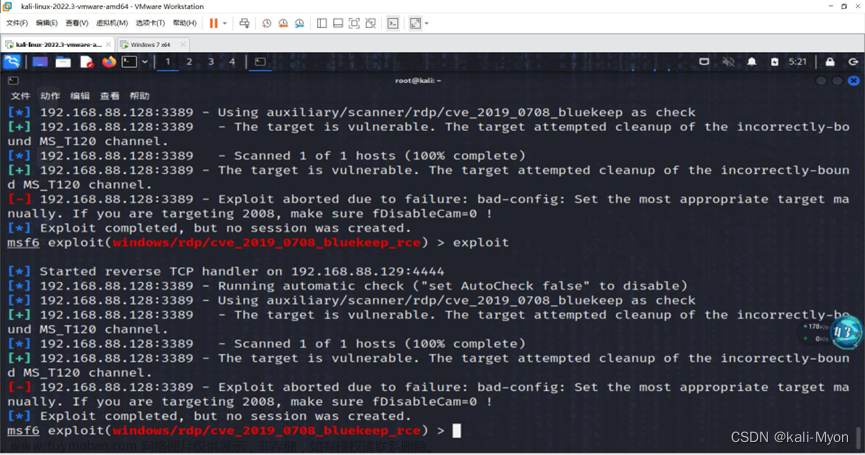
Task: Open the Kali applications menu dragon icon
Action: [12, 62]
